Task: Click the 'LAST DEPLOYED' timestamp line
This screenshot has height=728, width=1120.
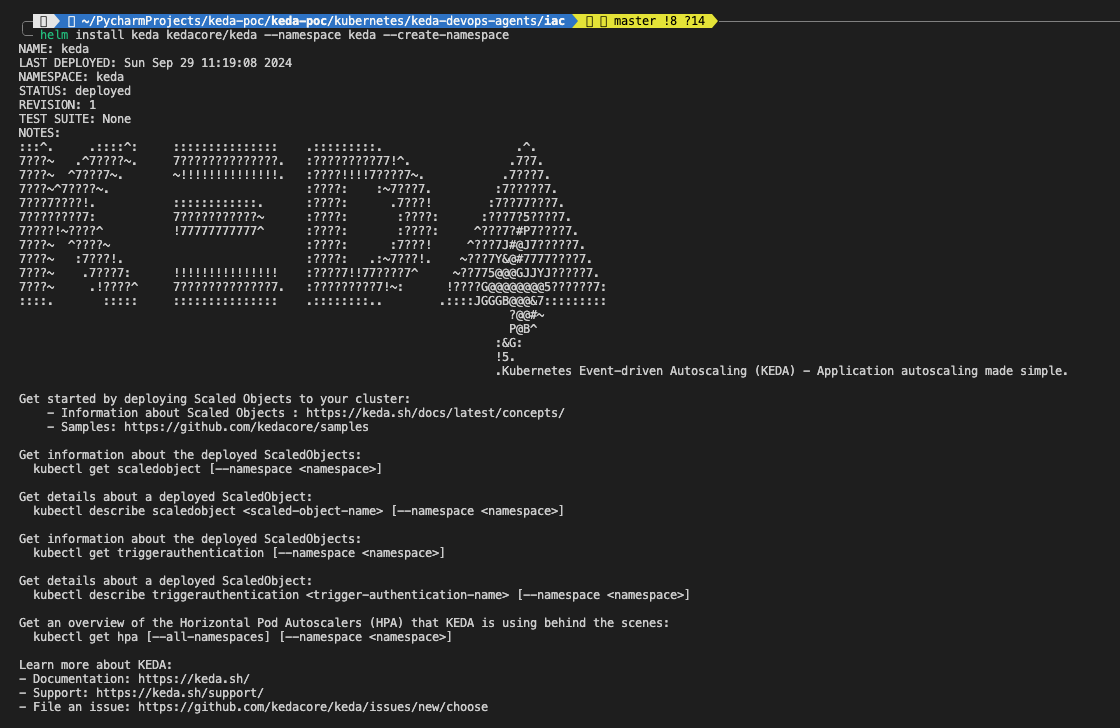Action: pos(155,63)
